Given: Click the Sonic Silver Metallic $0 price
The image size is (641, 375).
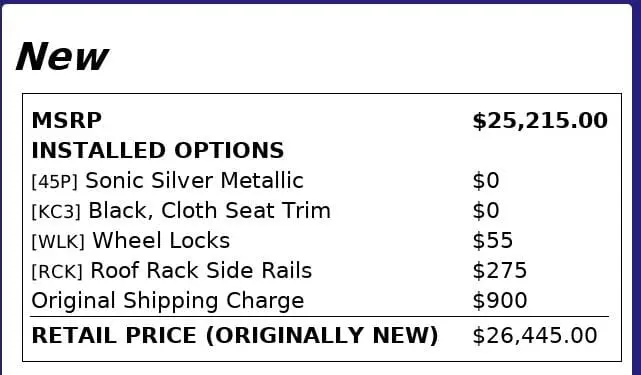Looking at the screenshot, I should [x=486, y=181].
